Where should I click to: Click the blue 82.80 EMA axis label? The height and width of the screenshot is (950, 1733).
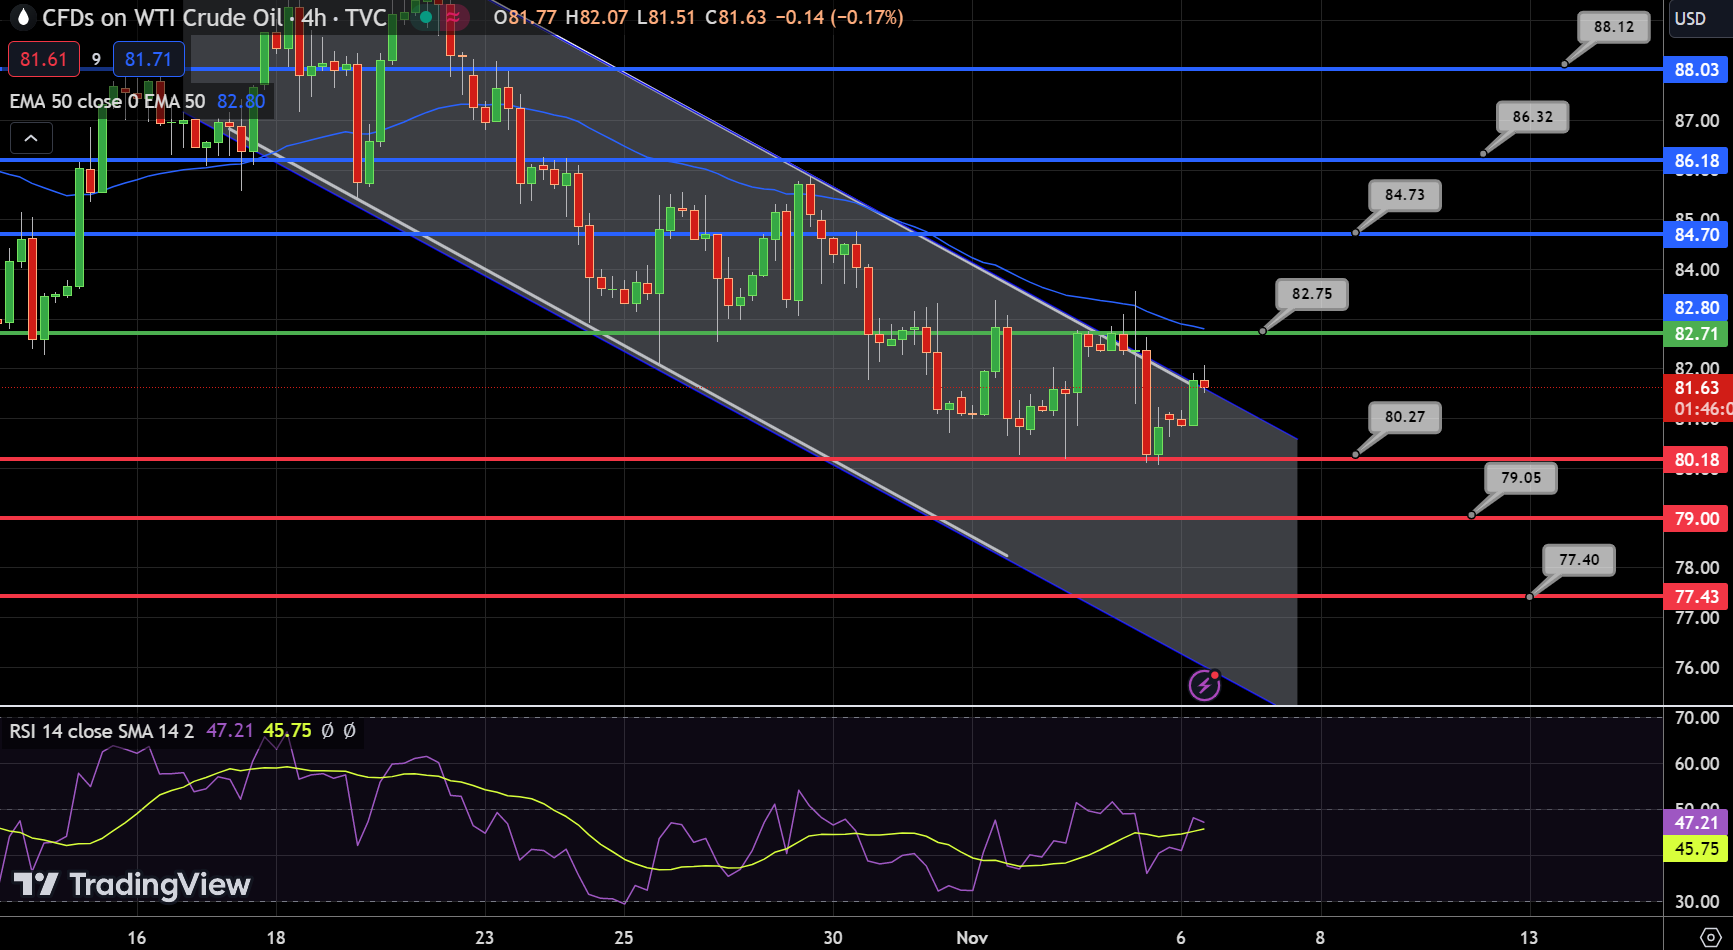[1696, 308]
